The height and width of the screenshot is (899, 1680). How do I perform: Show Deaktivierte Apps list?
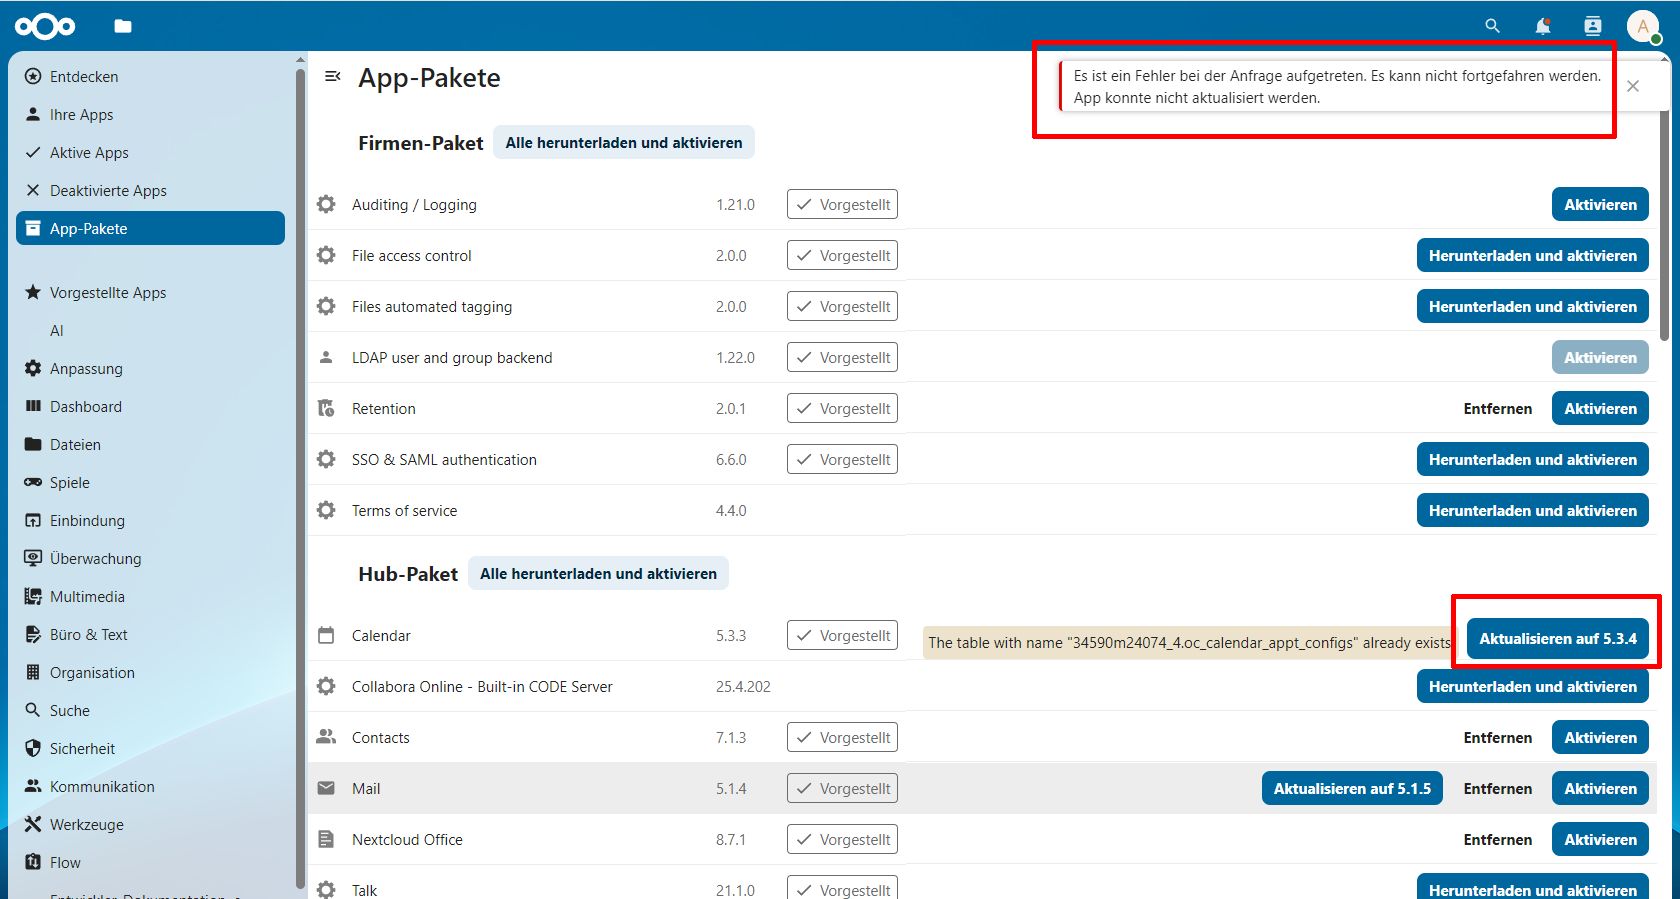150,190
